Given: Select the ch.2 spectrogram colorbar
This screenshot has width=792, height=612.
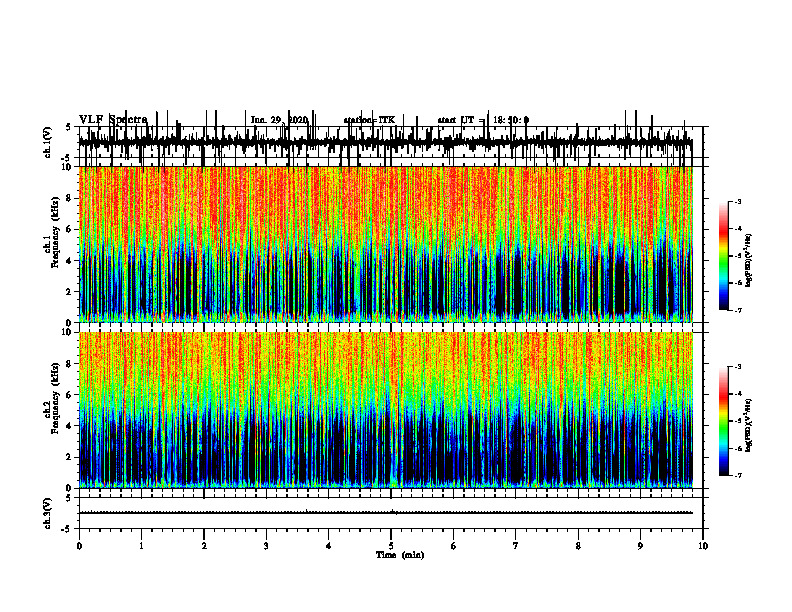Looking at the screenshot, I should point(724,421).
